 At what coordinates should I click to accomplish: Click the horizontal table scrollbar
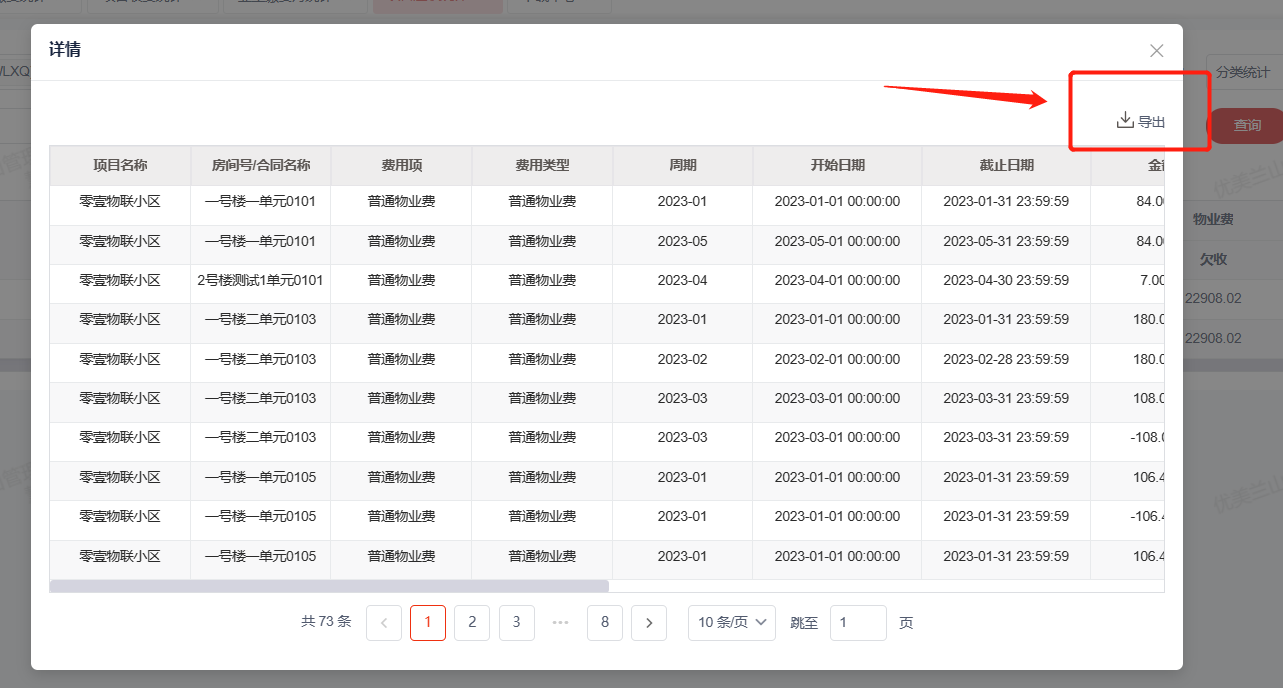(x=329, y=586)
